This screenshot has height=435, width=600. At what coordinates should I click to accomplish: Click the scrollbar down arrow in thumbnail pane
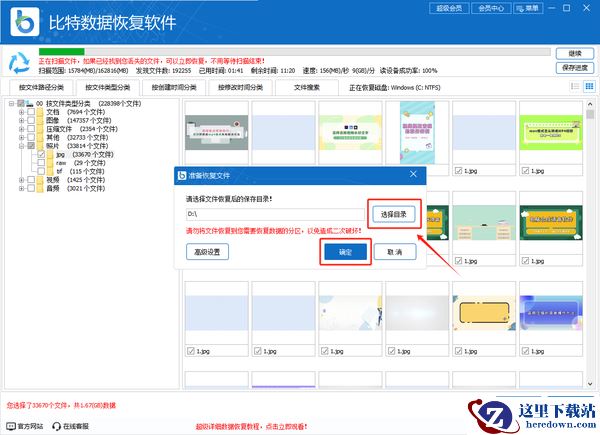(x=590, y=384)
